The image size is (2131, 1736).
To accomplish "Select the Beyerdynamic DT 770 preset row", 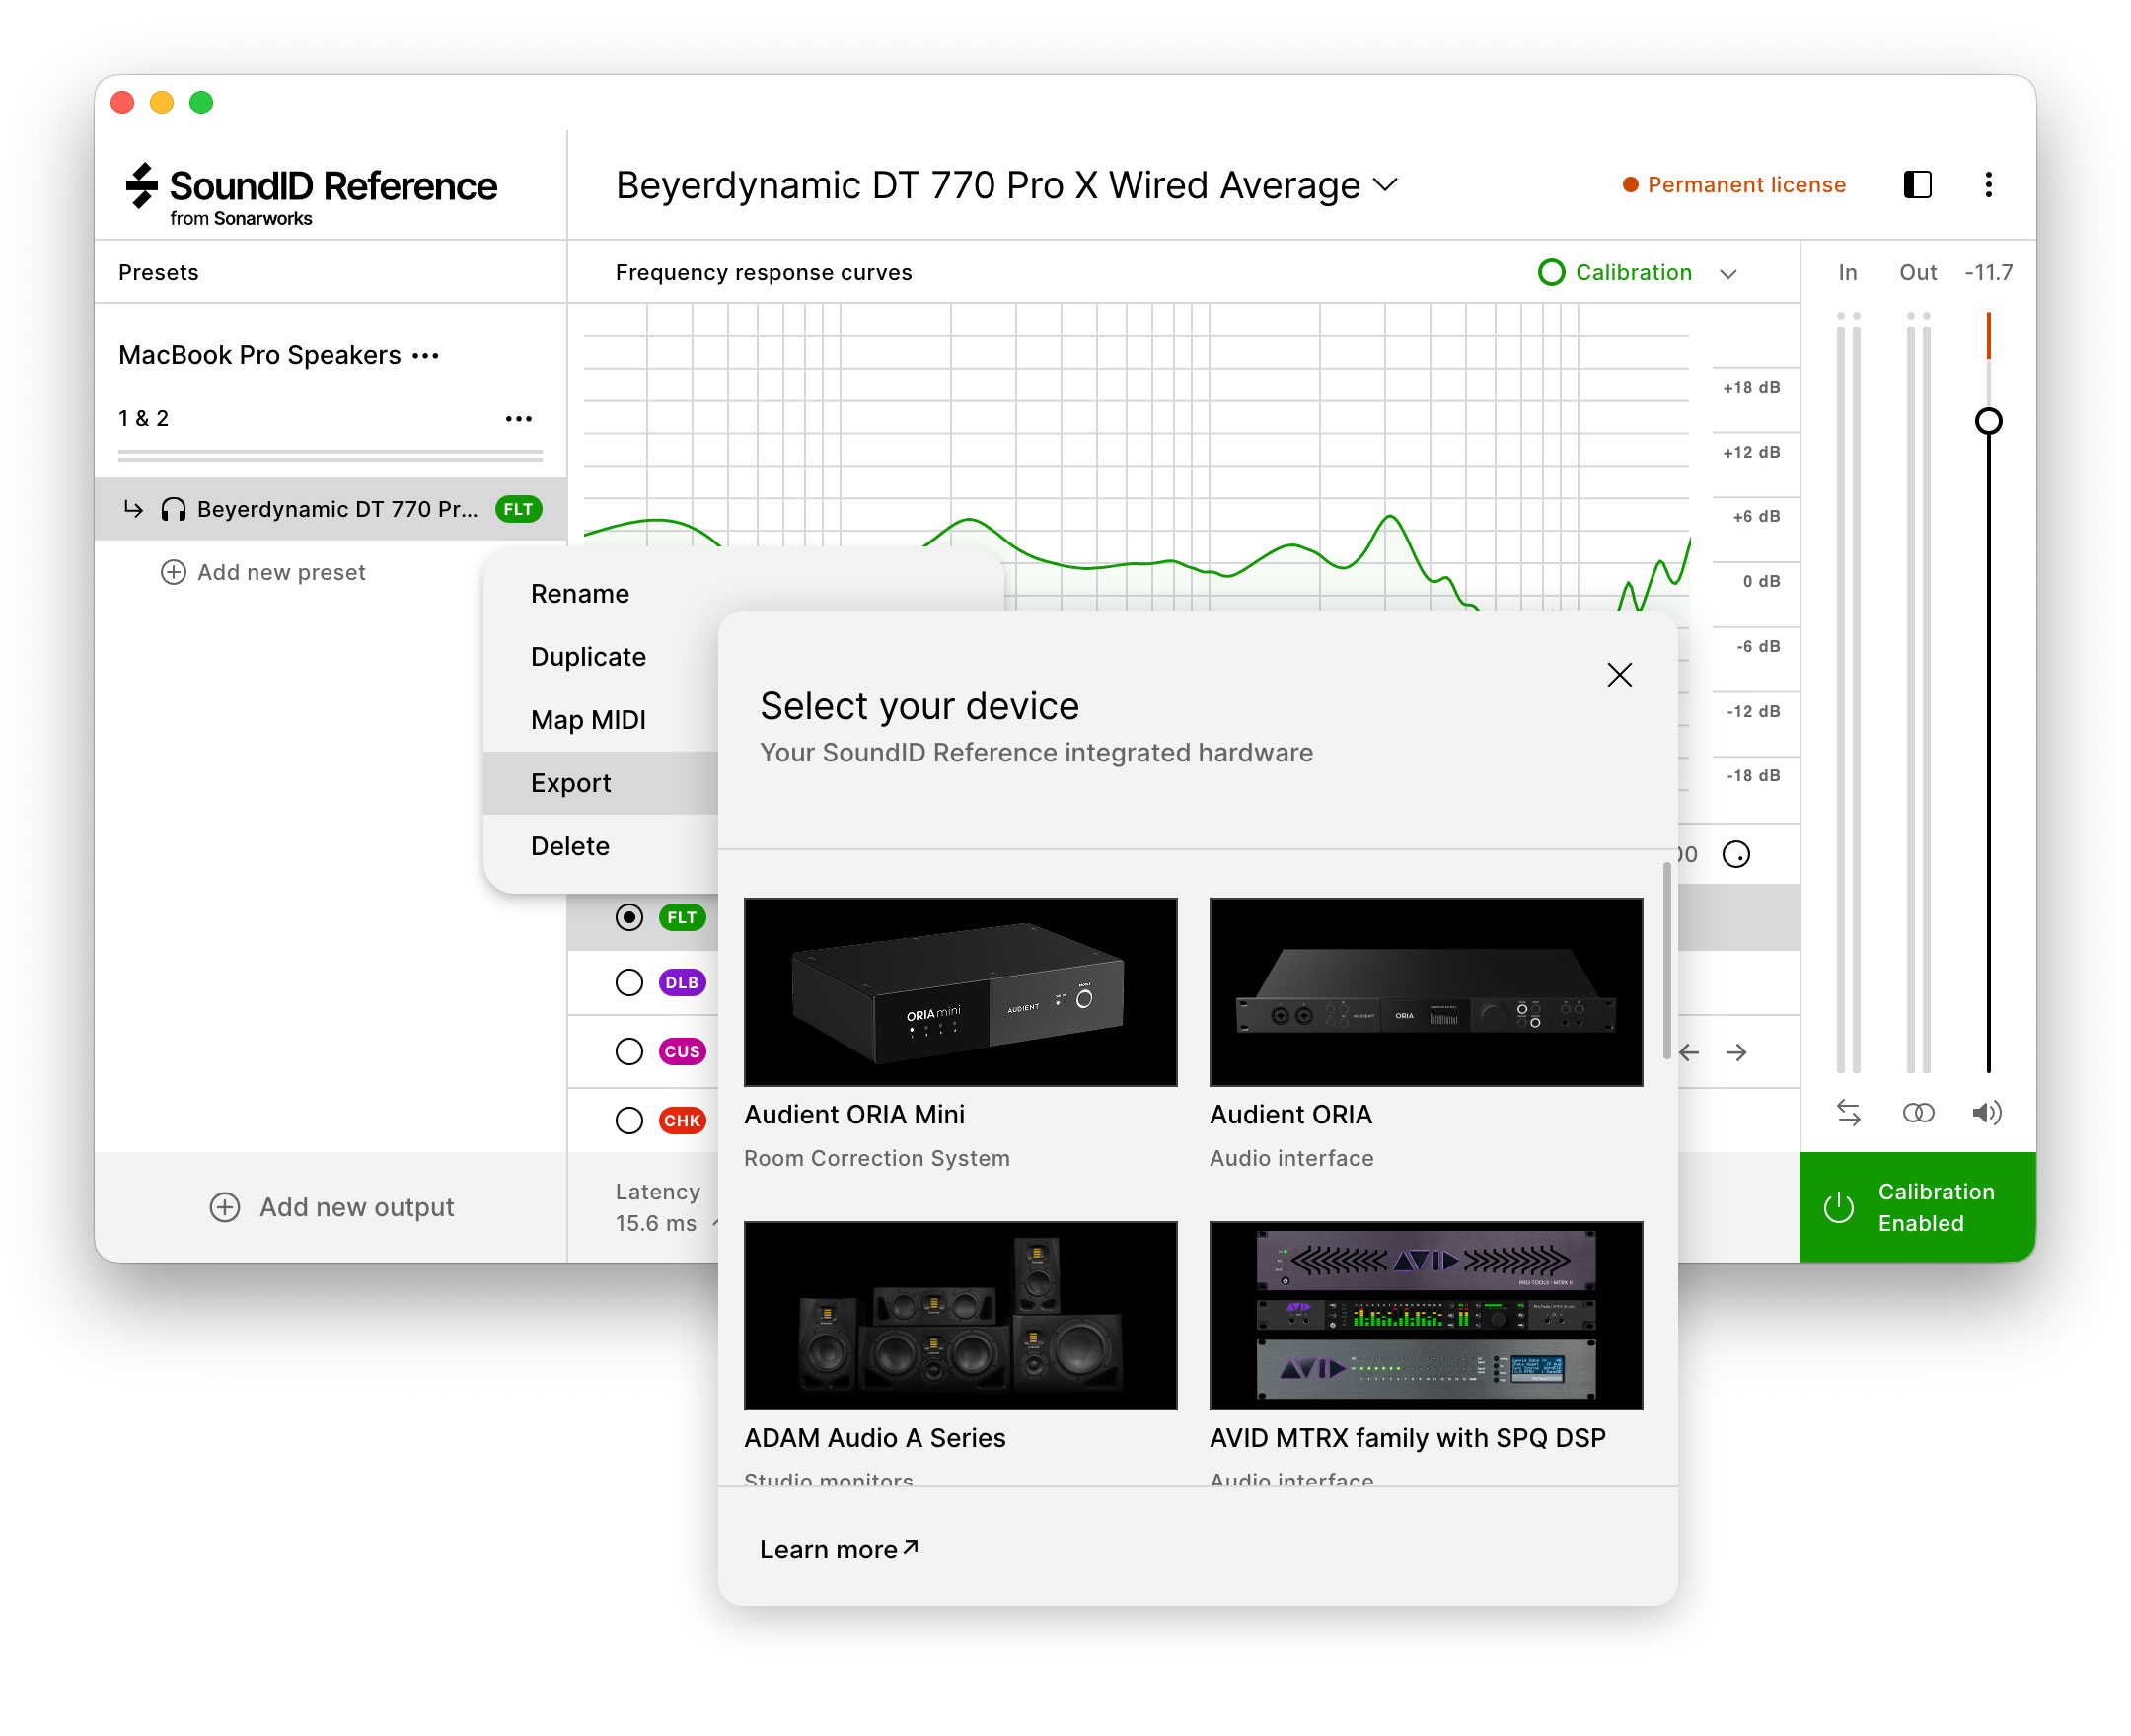I will tap(330, 509).
